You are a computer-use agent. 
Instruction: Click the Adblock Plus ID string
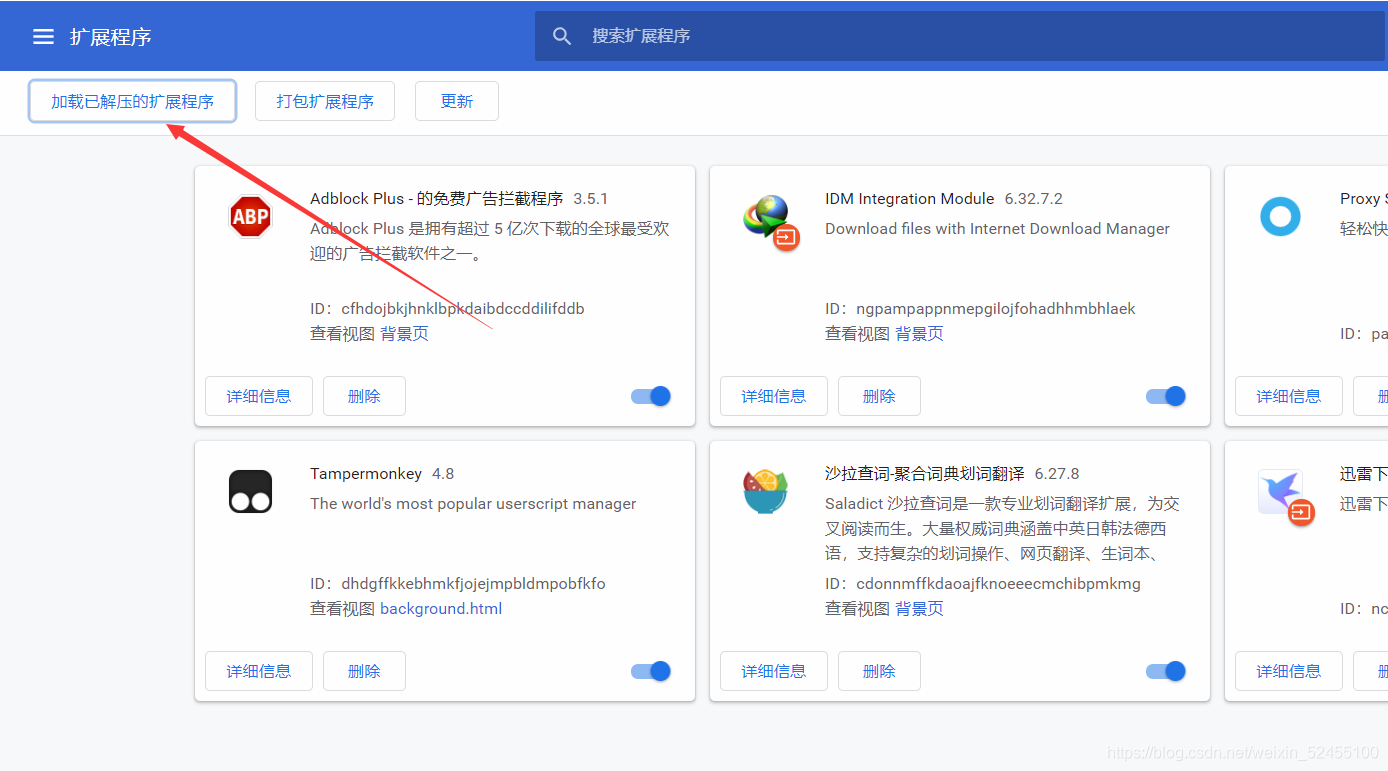[463, 309]
